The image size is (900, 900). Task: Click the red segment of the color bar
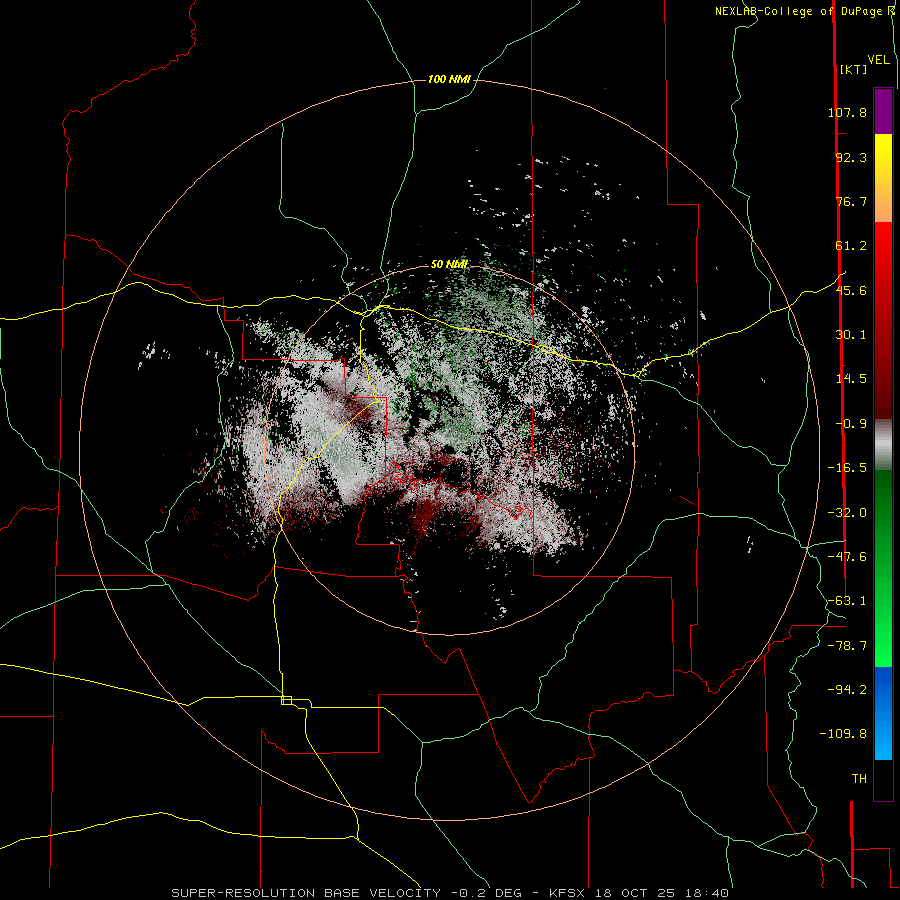[883, 320]
